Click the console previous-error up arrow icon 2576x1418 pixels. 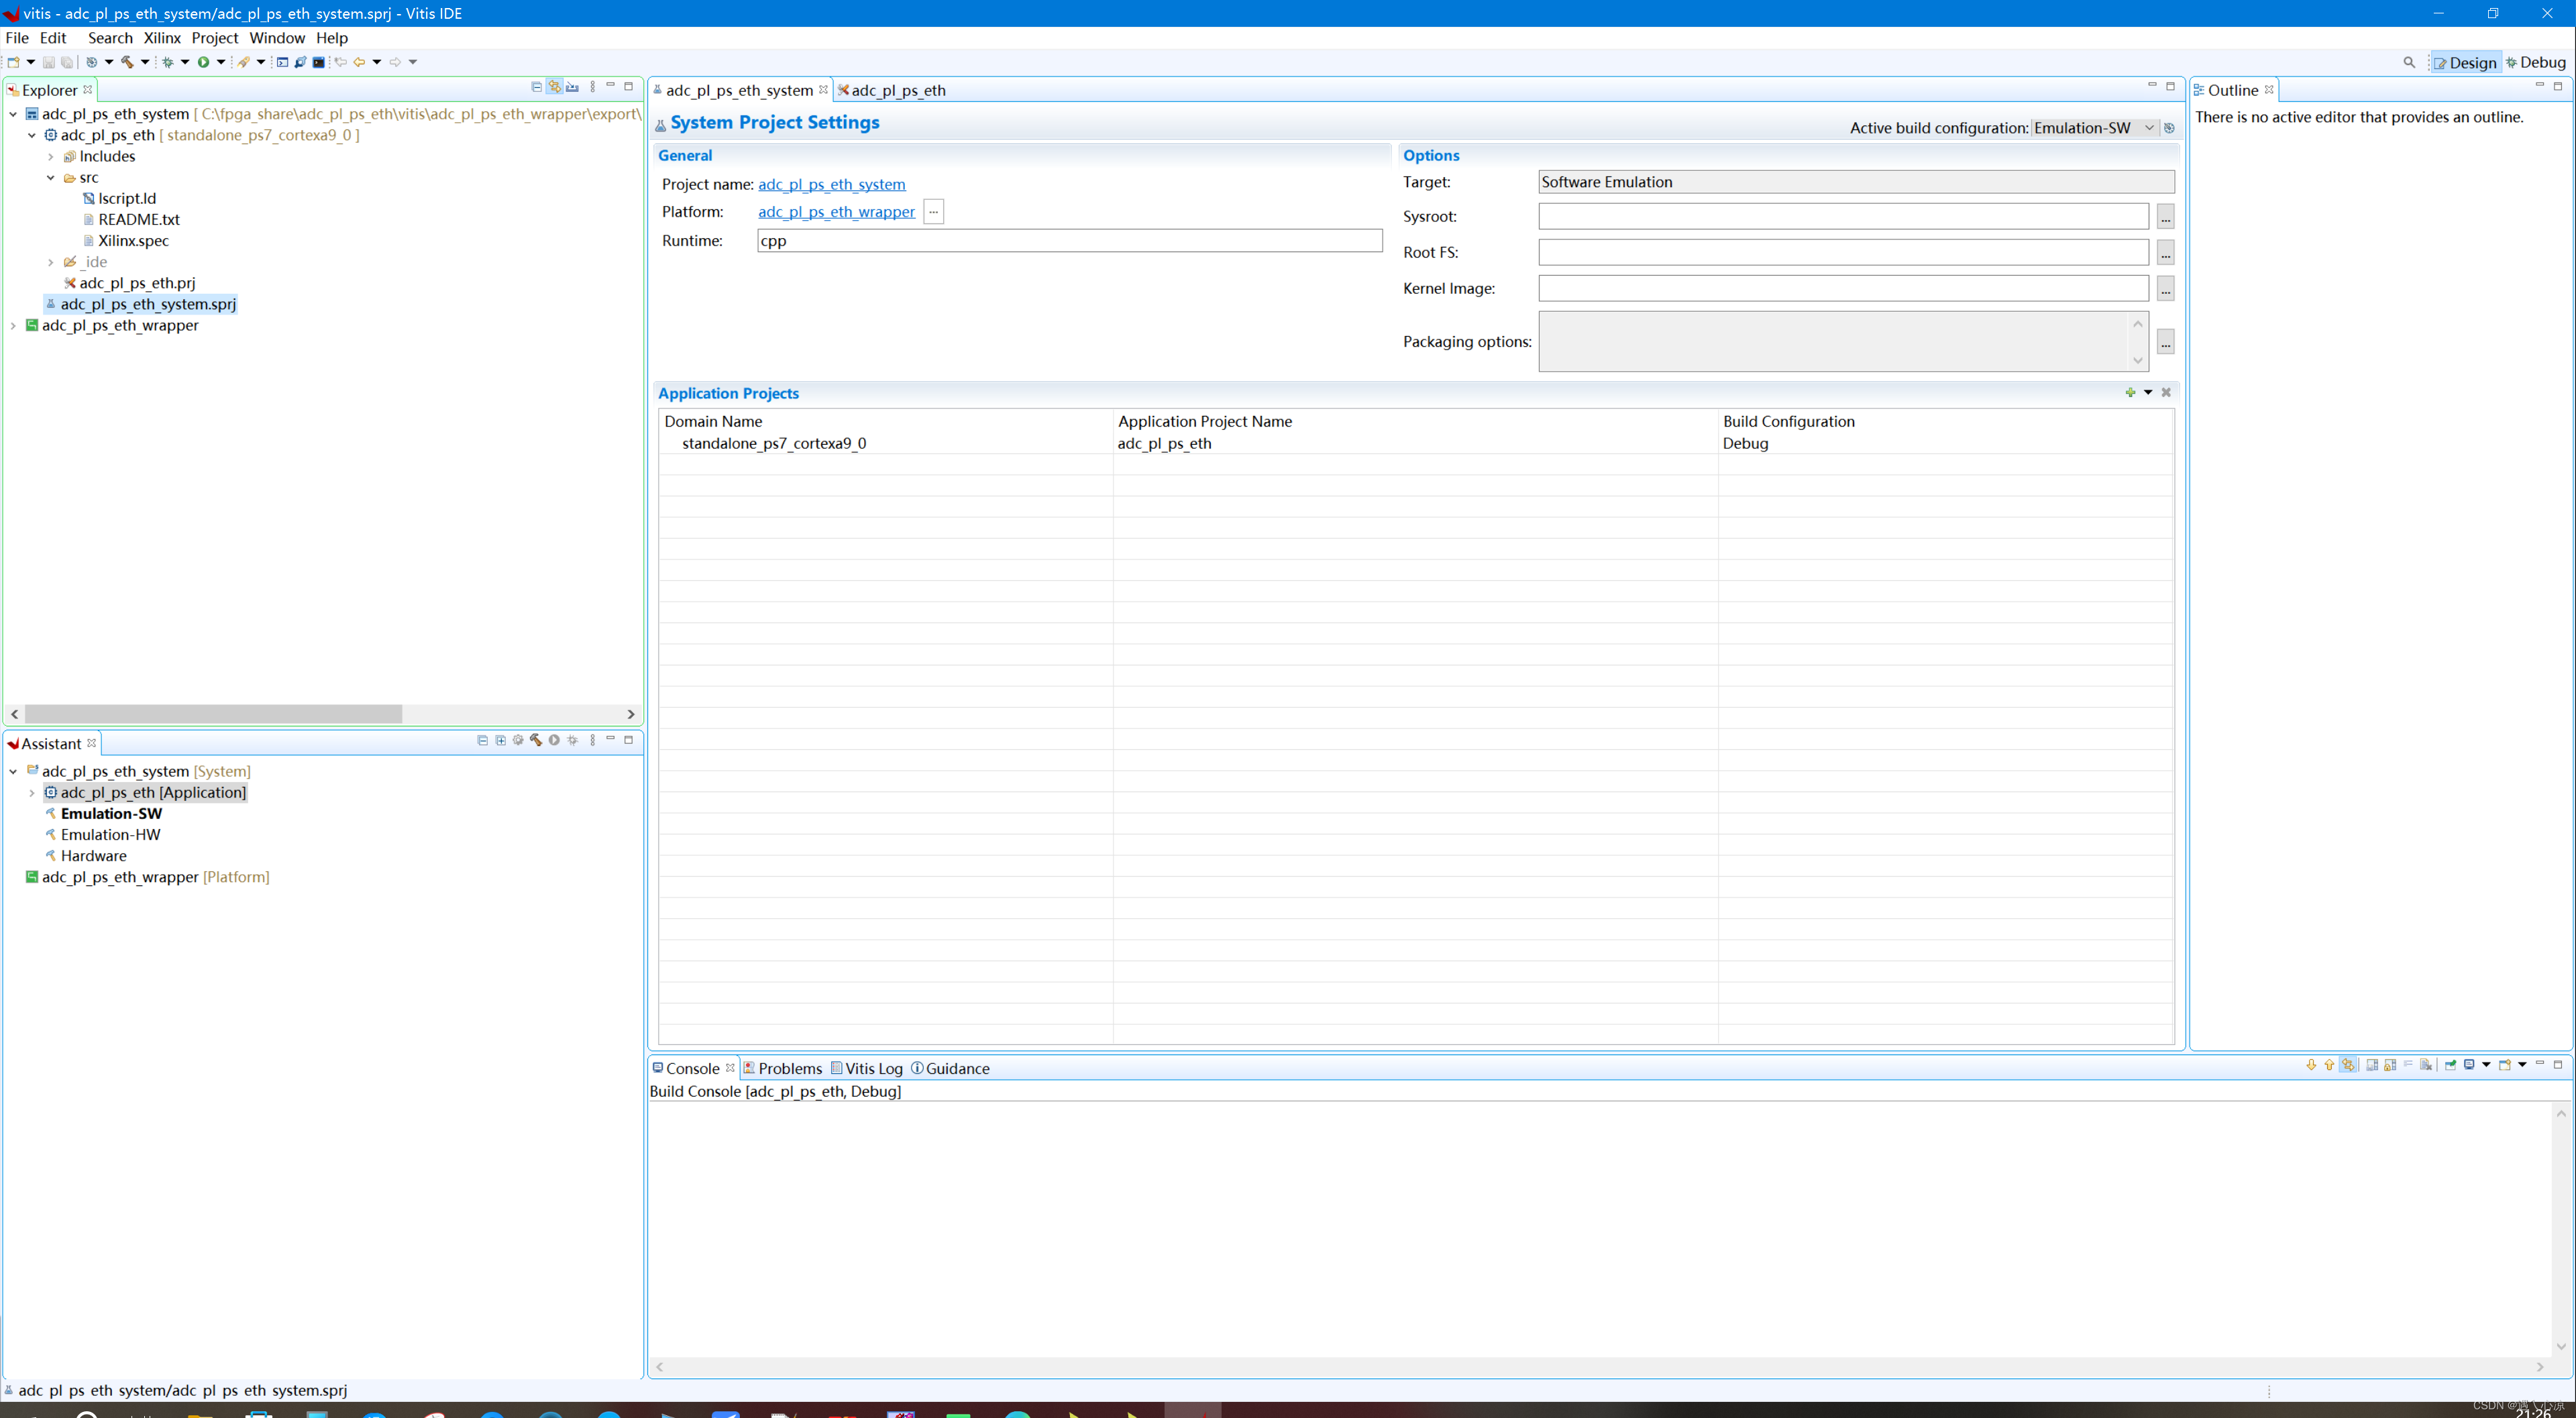click(x=2329, y=1065)
